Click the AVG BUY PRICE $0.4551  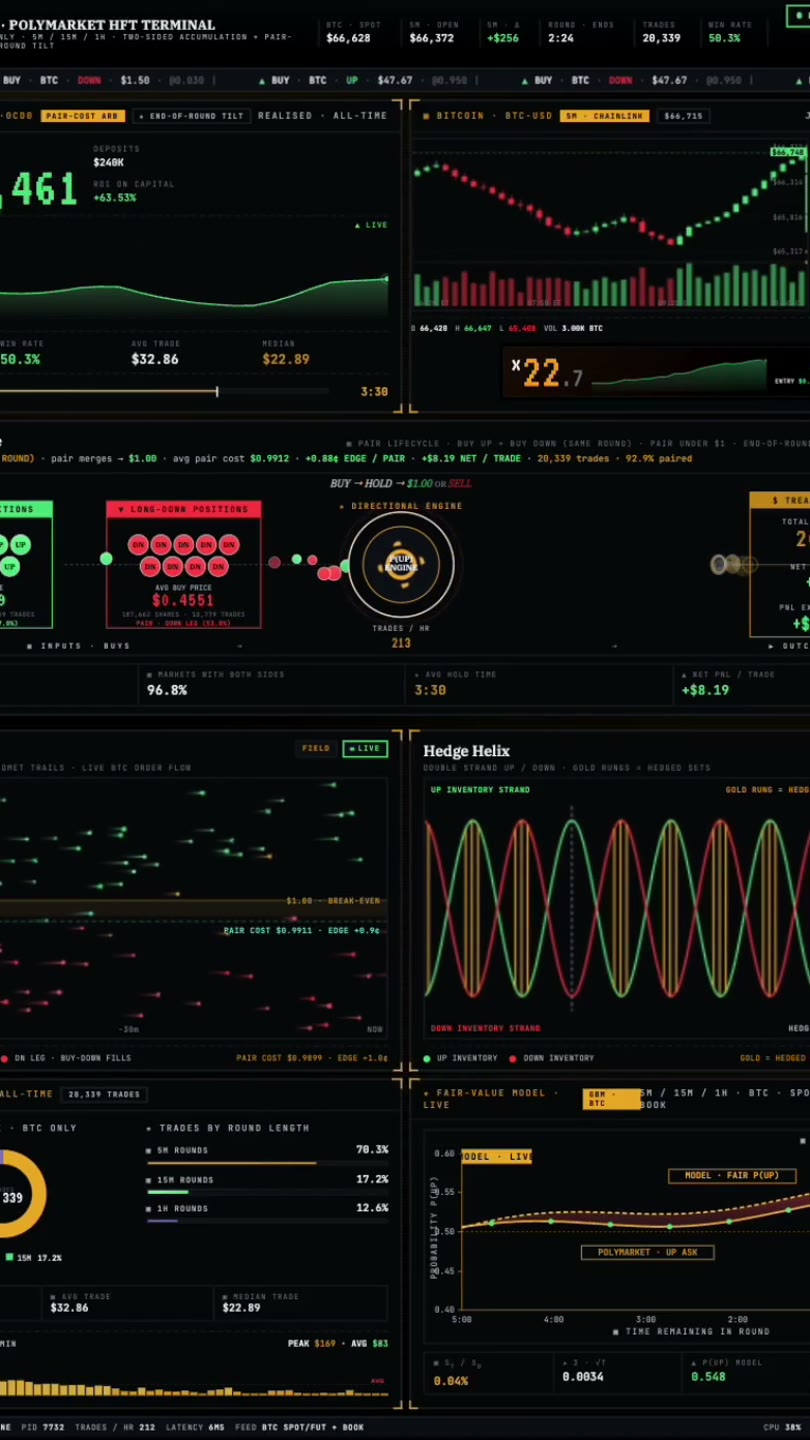[x=183, y=600]
